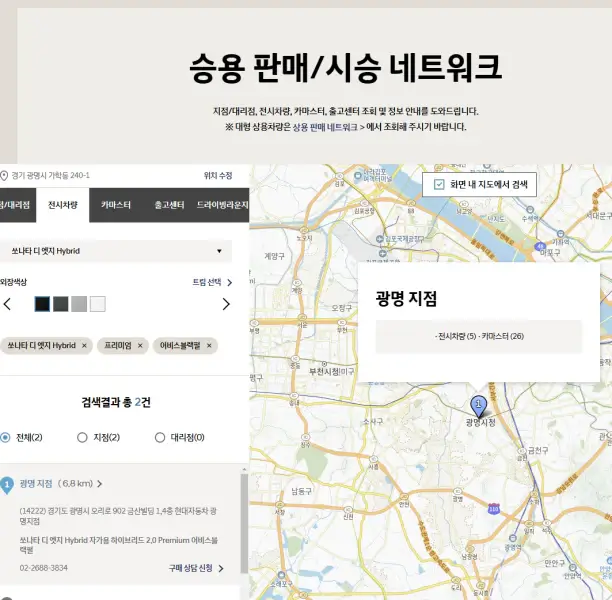Image resolution: width=612 pixels, height=600 pixels.
Task: Show next exterior colors with right arrow
Action: click(226, 304)
